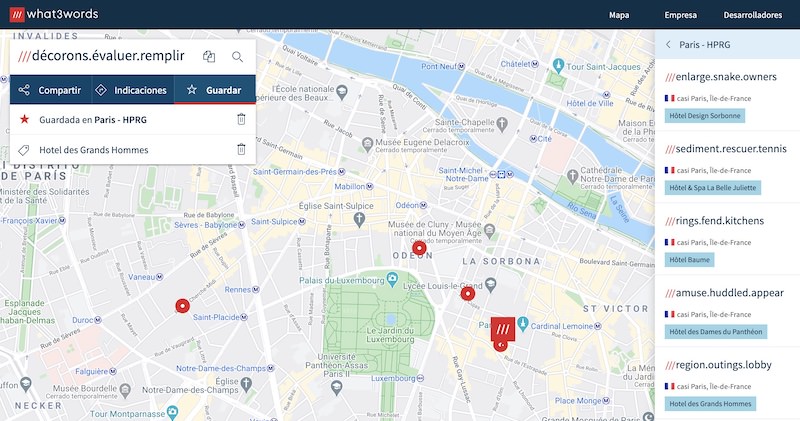Click the Palais du Luxembourg camera icon
800x421 pixels.
[392, 279]
